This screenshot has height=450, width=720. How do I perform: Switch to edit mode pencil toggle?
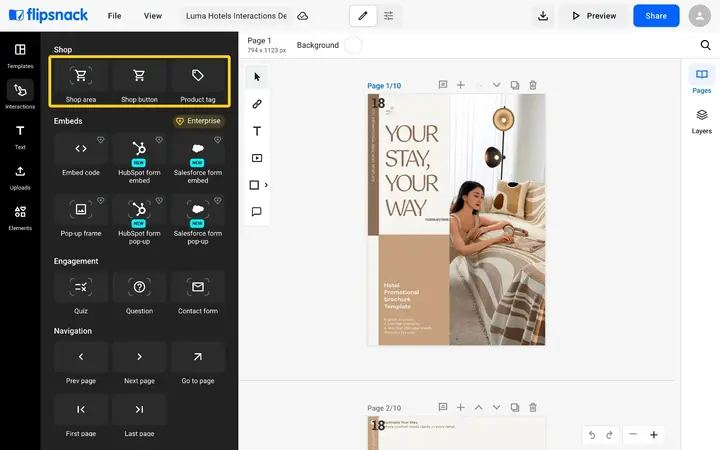[x=363, y=16]
